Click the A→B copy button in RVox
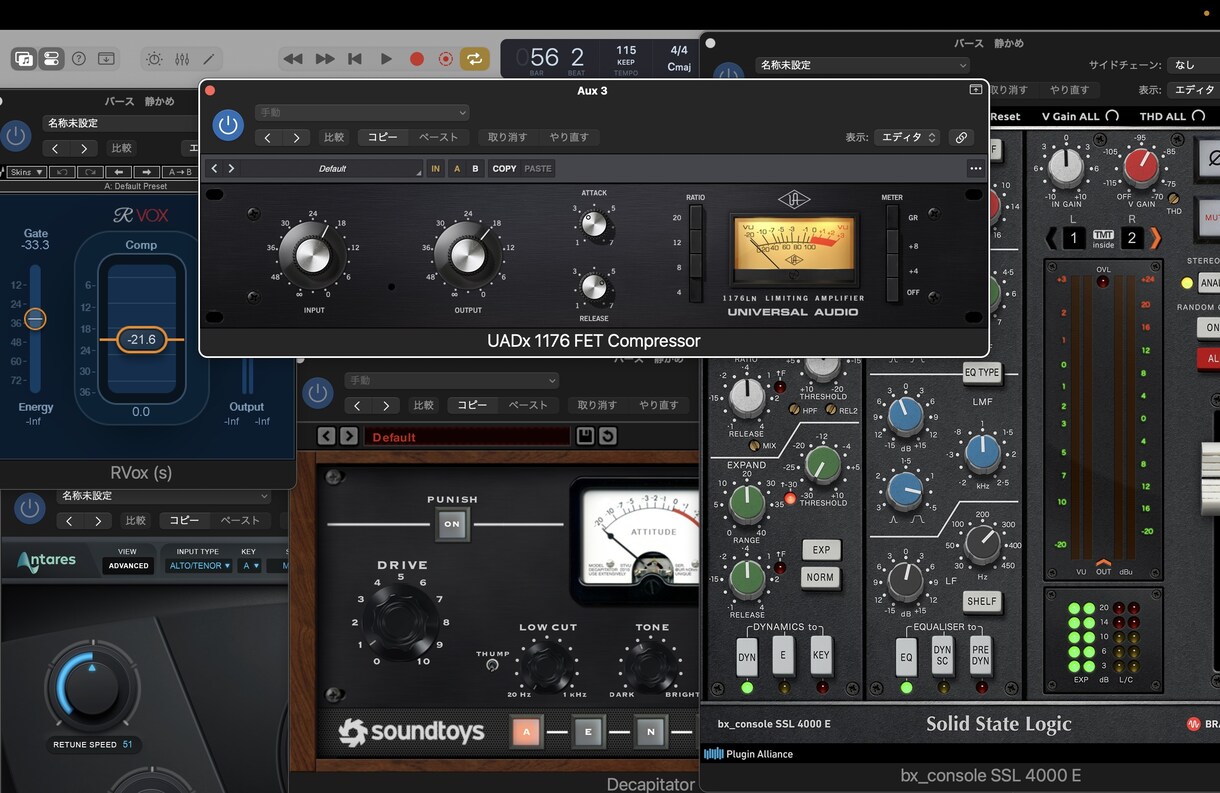Image resolution: width=1220 pixels, height=793 pixels. point(179,172)
